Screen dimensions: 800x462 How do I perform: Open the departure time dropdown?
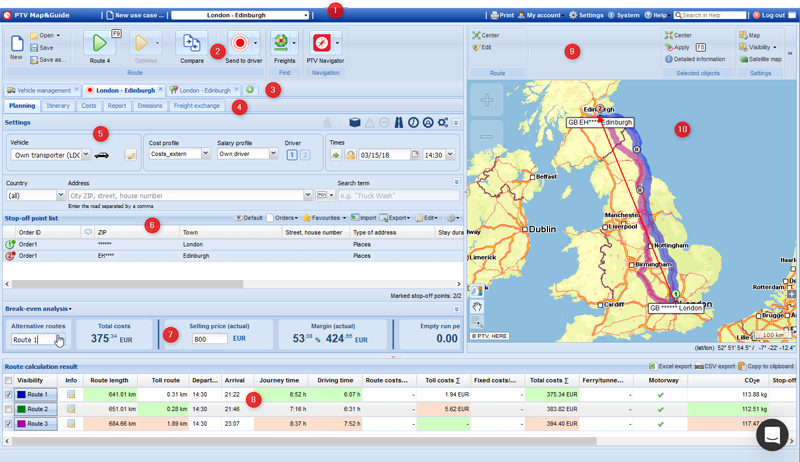[x=450, y=154]
